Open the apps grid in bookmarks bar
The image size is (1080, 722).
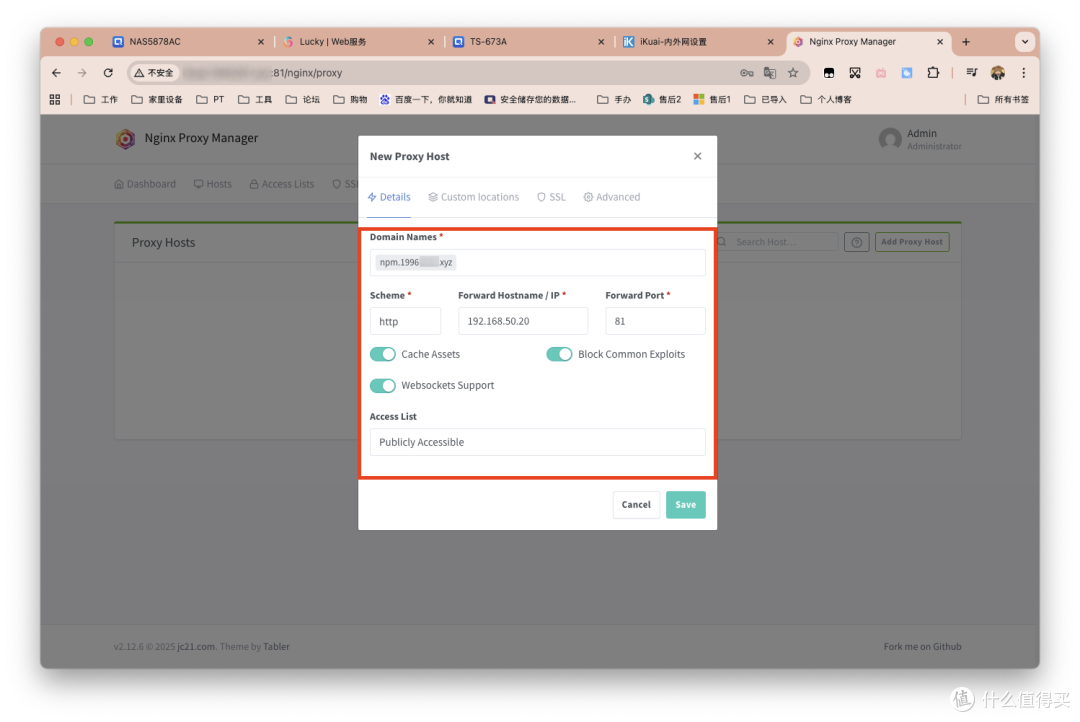coord(55,100)
